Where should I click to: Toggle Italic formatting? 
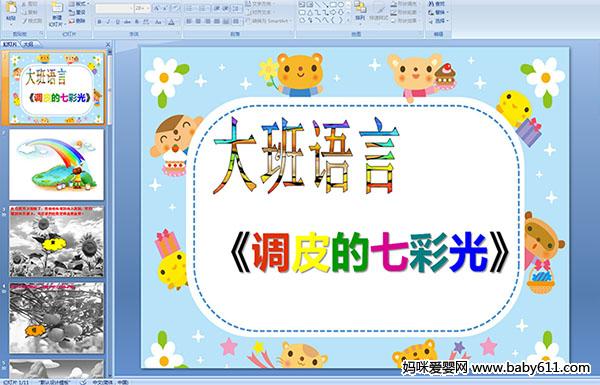[108, 22]
